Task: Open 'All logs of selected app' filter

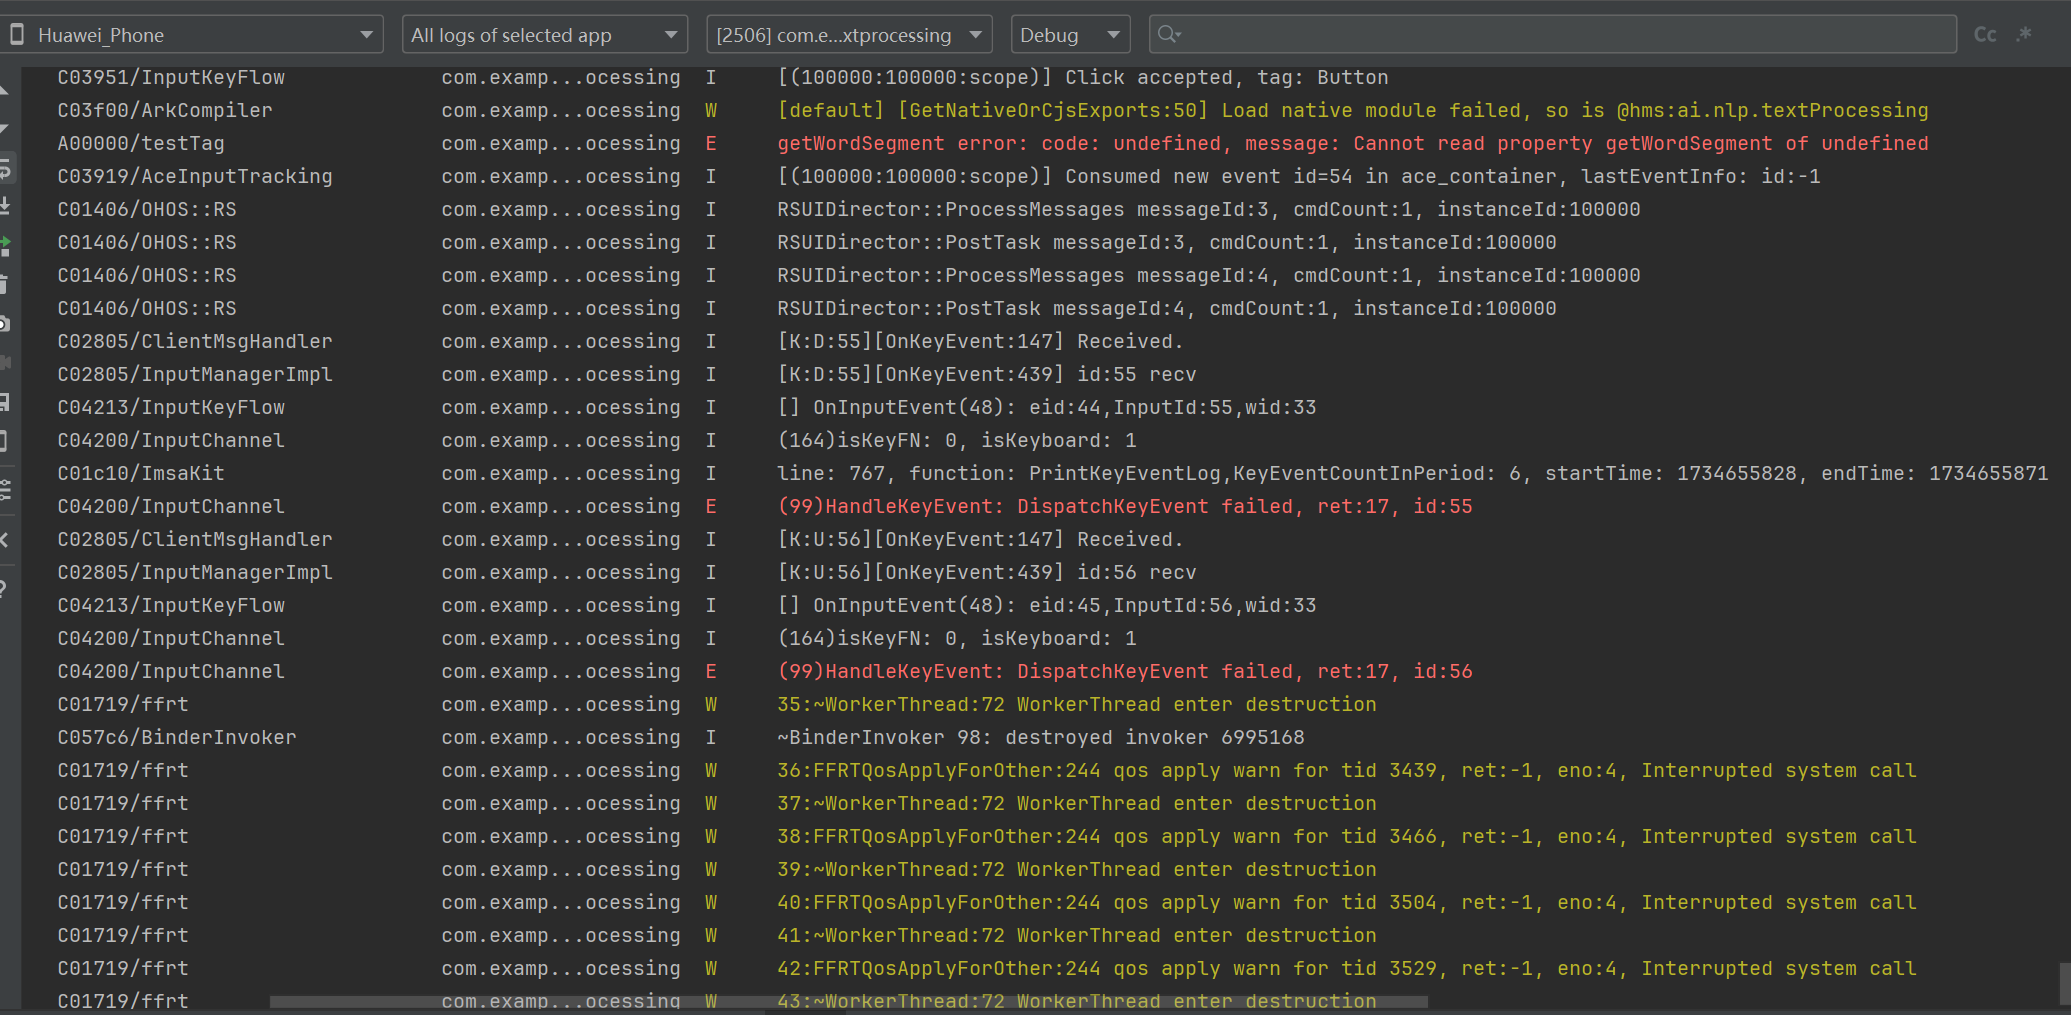Action: 543,35
